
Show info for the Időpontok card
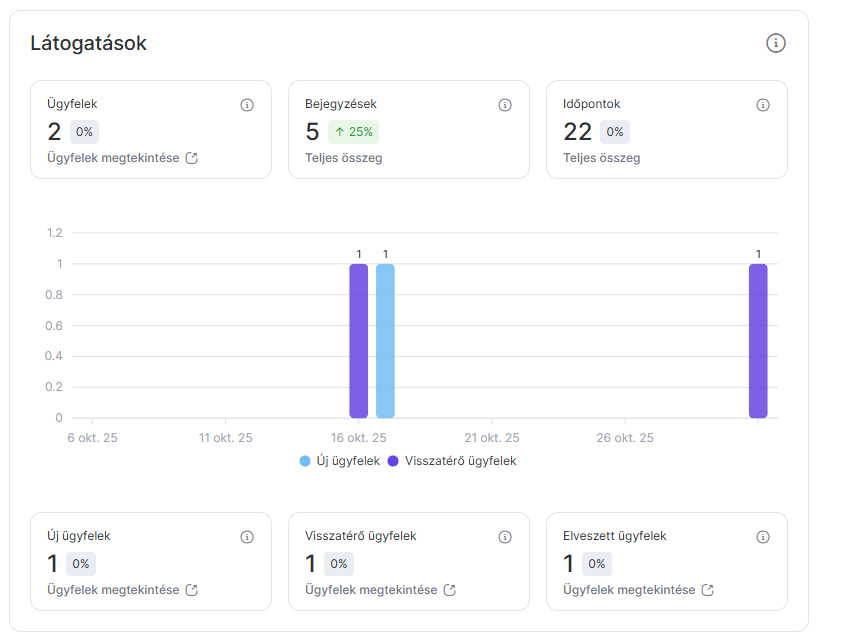[763, 105]
